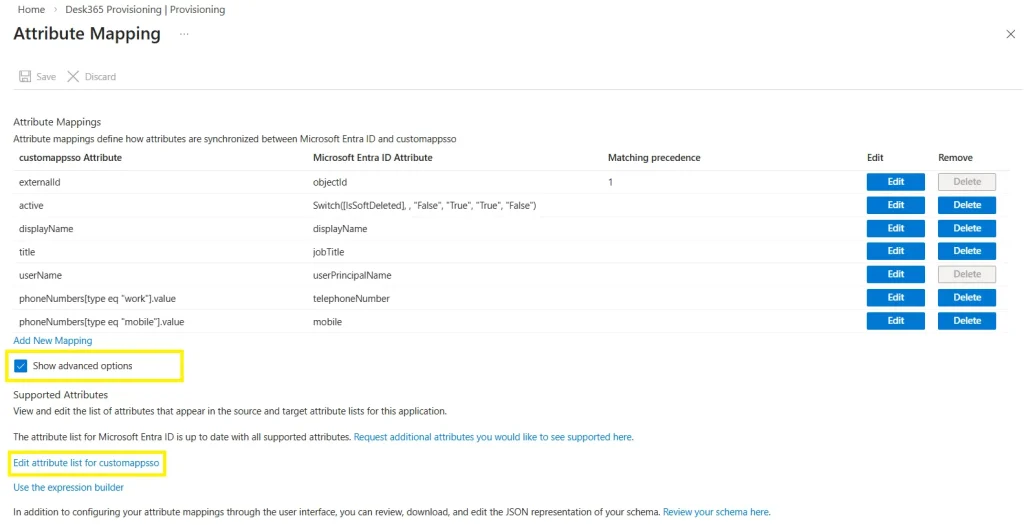The width and height of the screenshot is (1024, 525).
Task: Delete the work phone number mapping
Action: tap(967, 297)
